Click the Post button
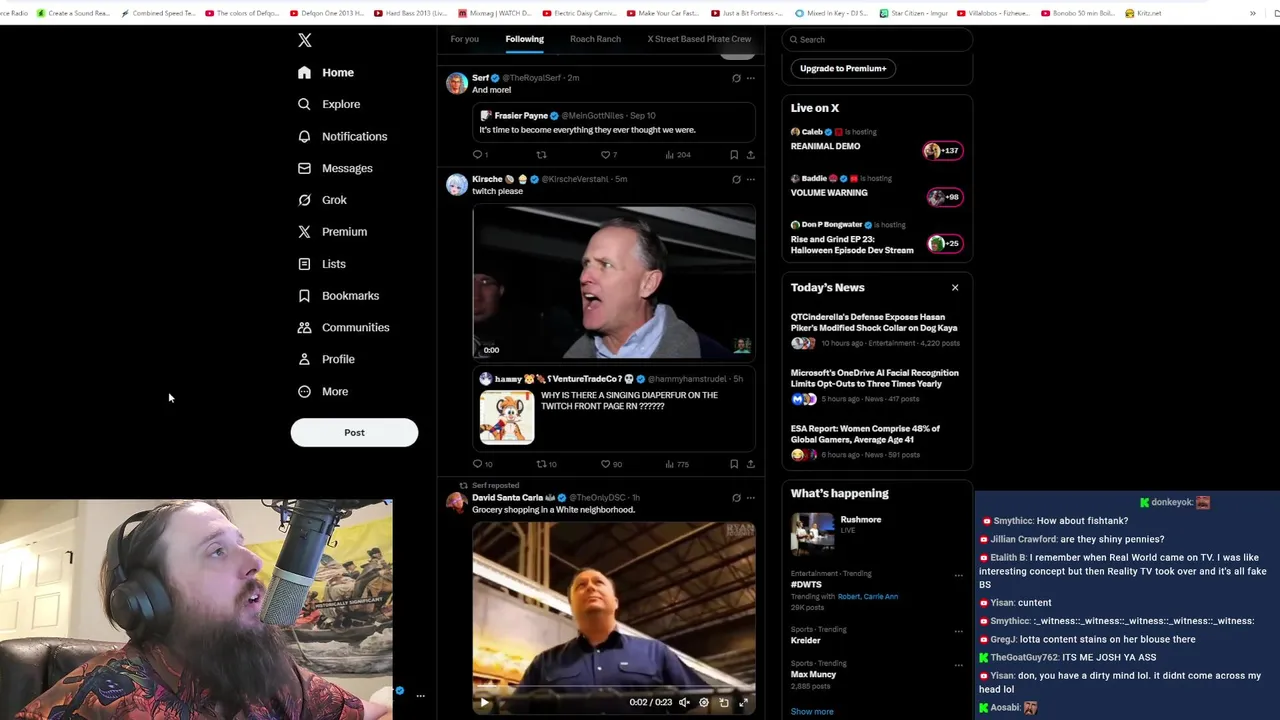 tap(354, 432)
